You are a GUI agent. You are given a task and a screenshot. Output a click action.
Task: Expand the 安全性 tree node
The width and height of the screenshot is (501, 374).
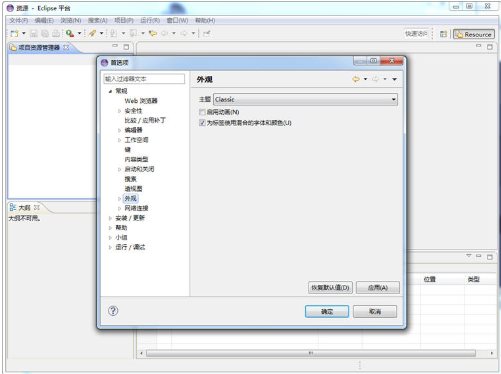tap(119, 111)
